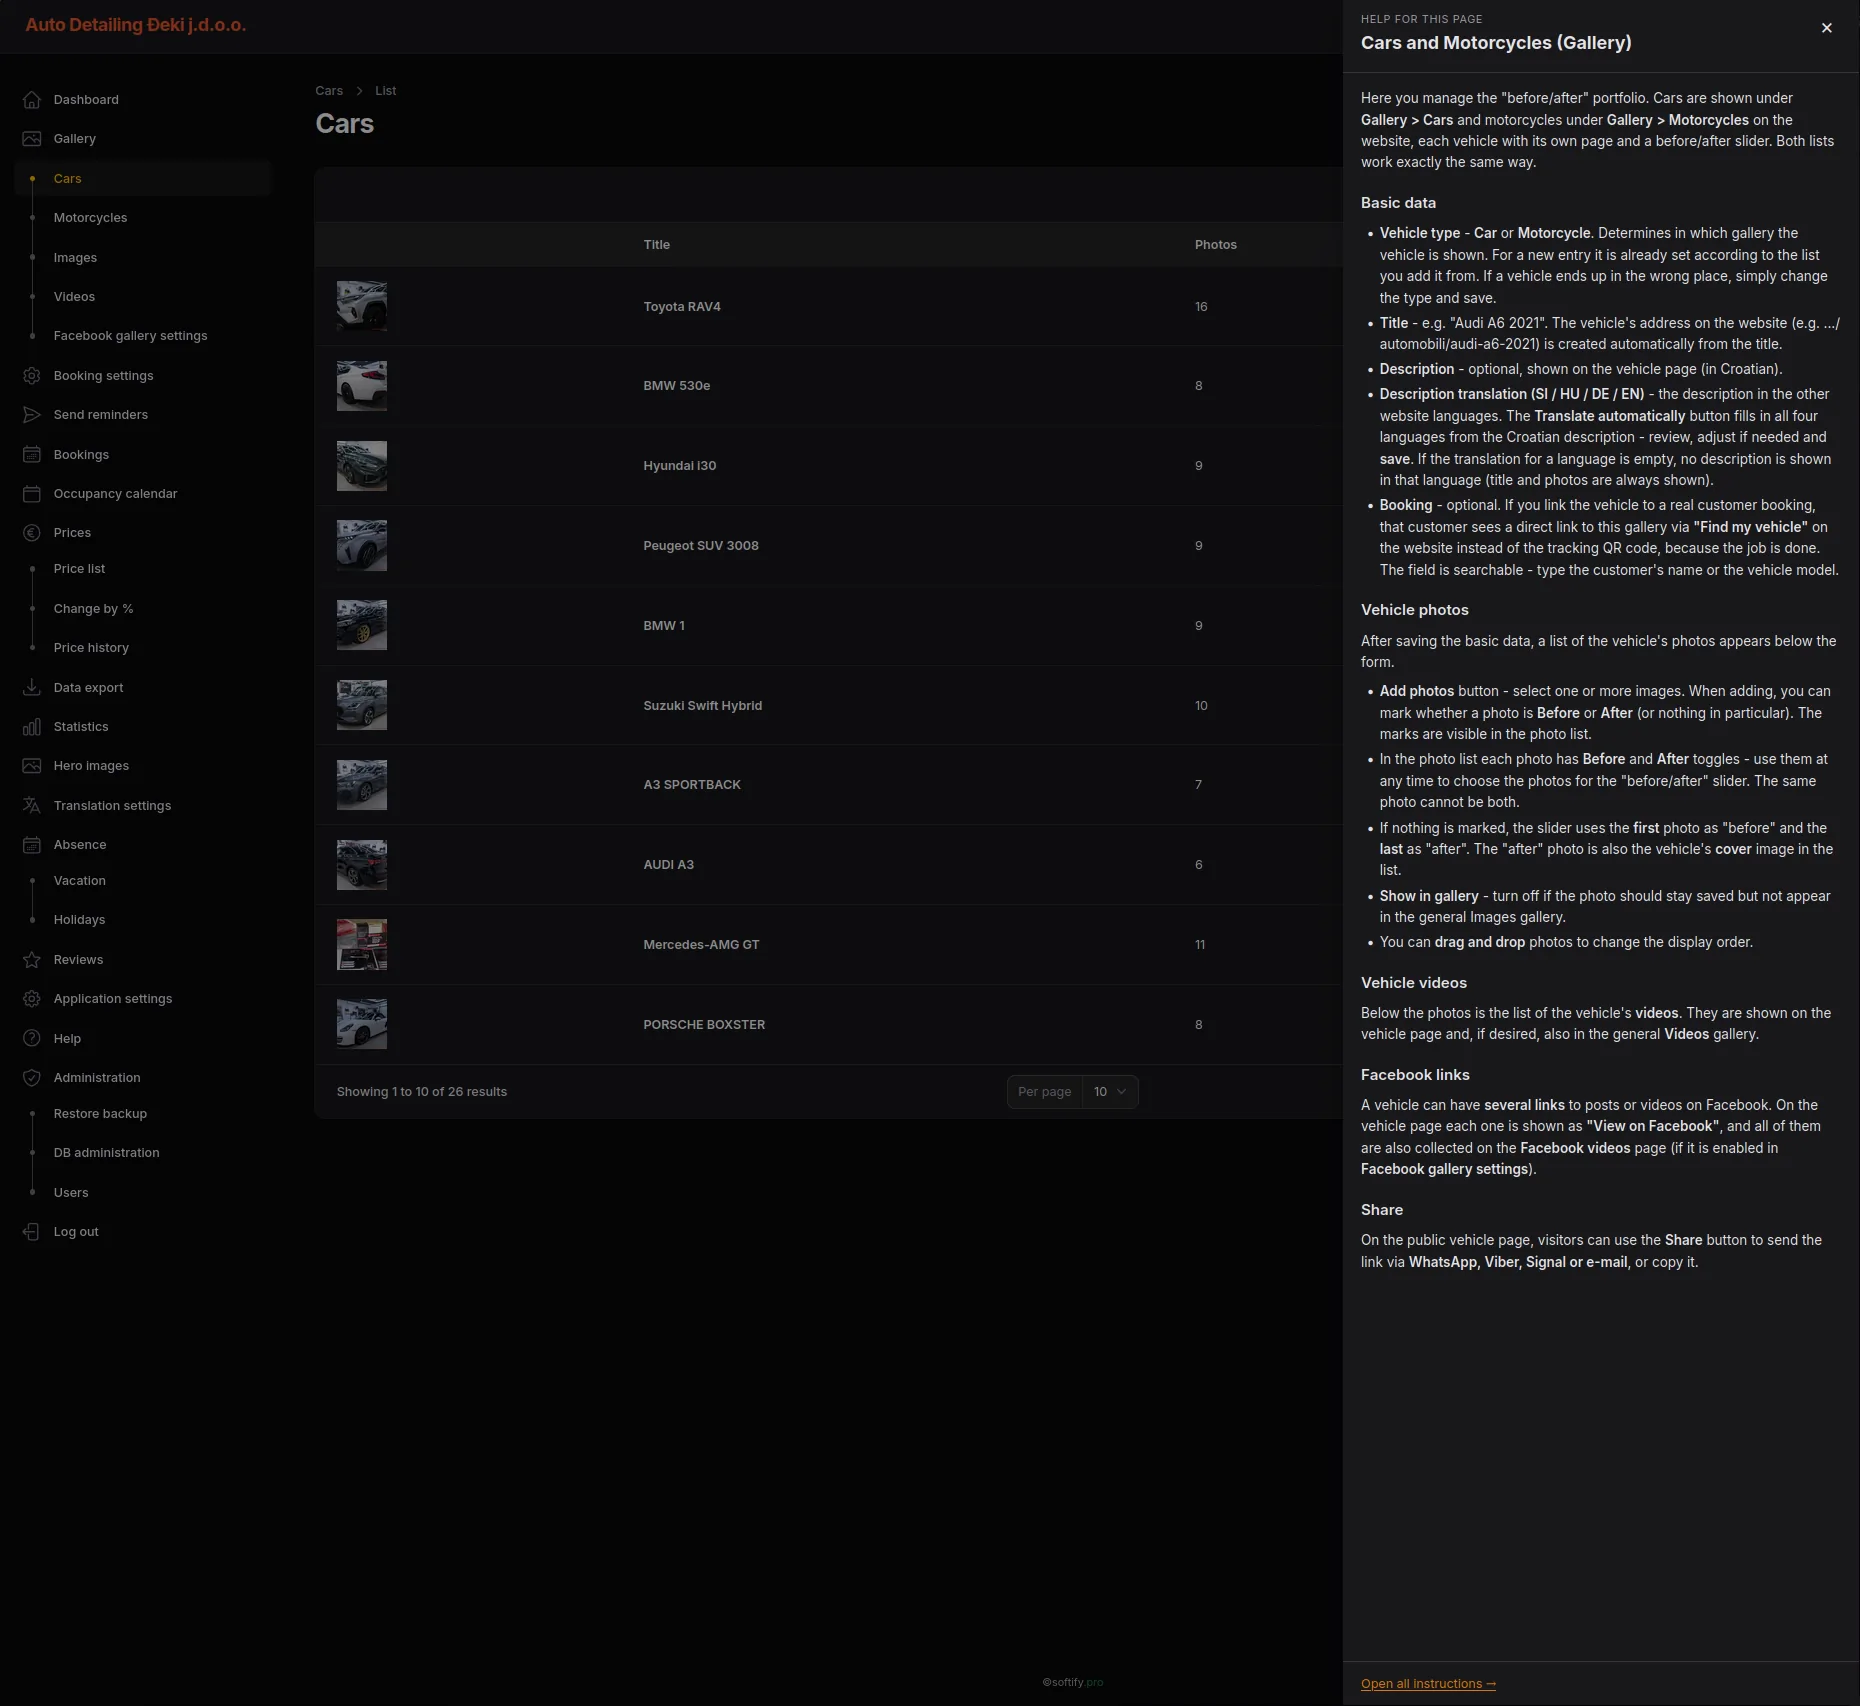The image size is (1860, 1706).
Task: Click the PORSCHE BOXSTER title
Action: coord(704,1025)
